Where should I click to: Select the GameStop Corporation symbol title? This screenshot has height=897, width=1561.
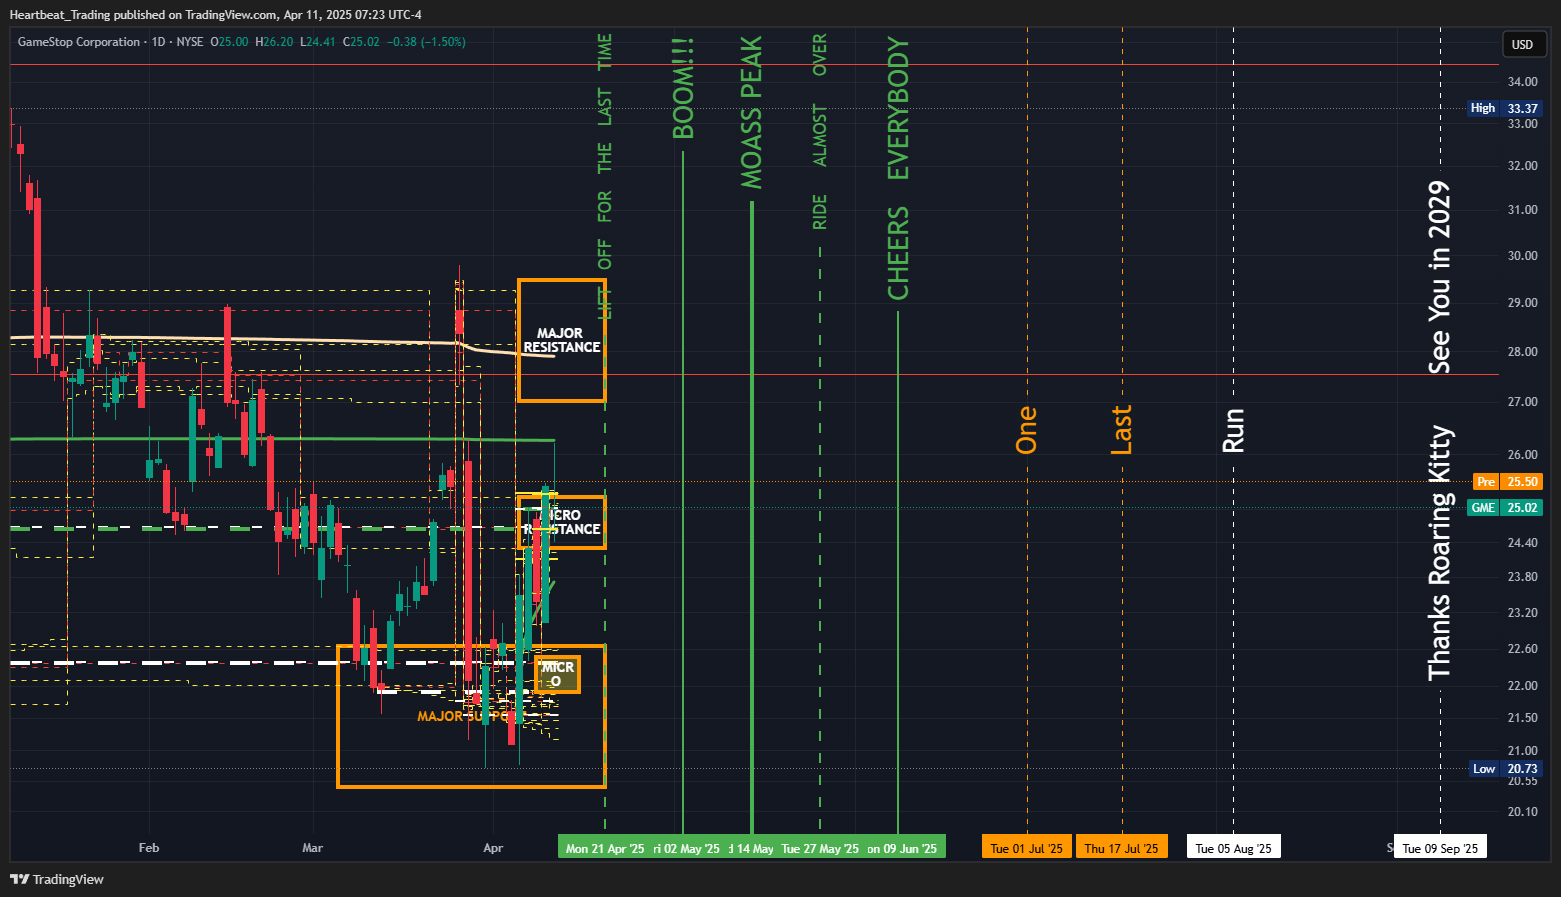tap(79, 42)
